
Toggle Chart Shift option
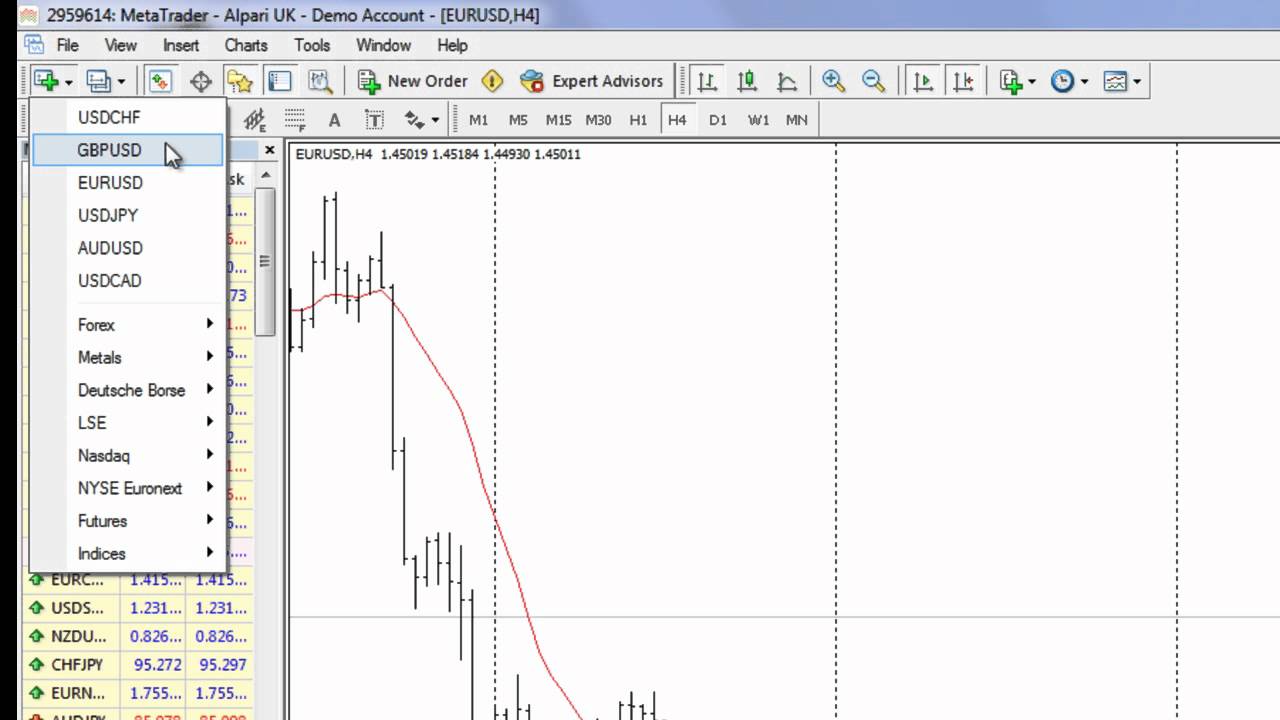click(963, 81)
